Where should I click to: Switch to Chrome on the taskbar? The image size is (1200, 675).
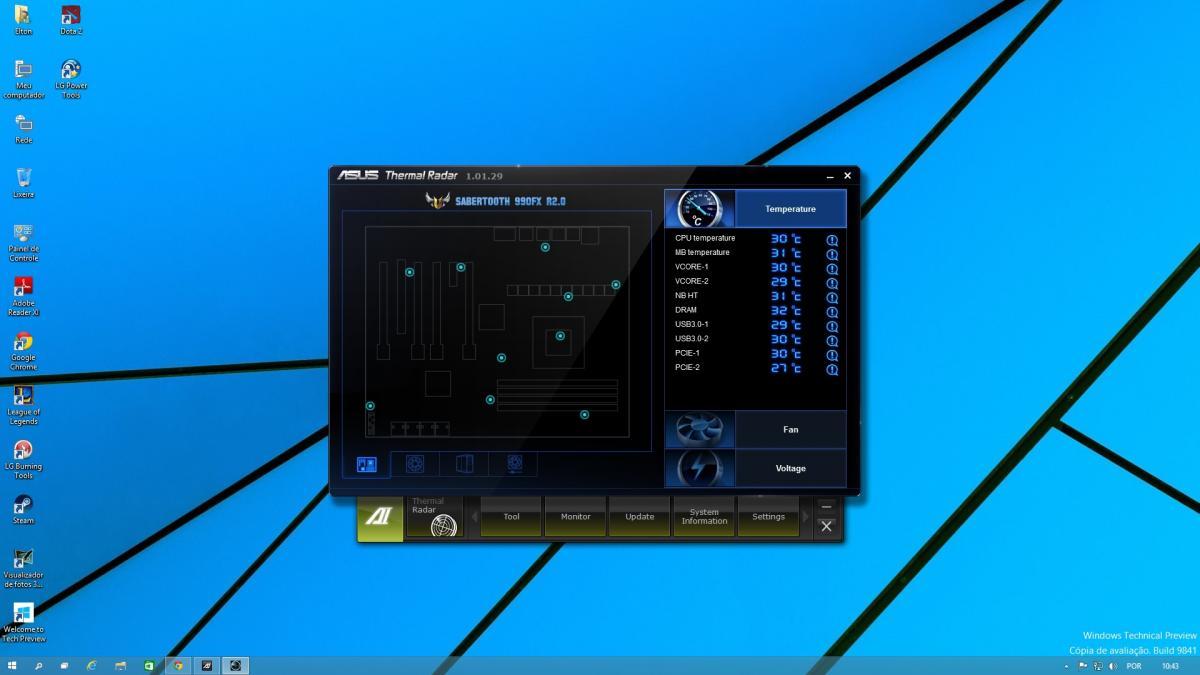pos(178,665)
